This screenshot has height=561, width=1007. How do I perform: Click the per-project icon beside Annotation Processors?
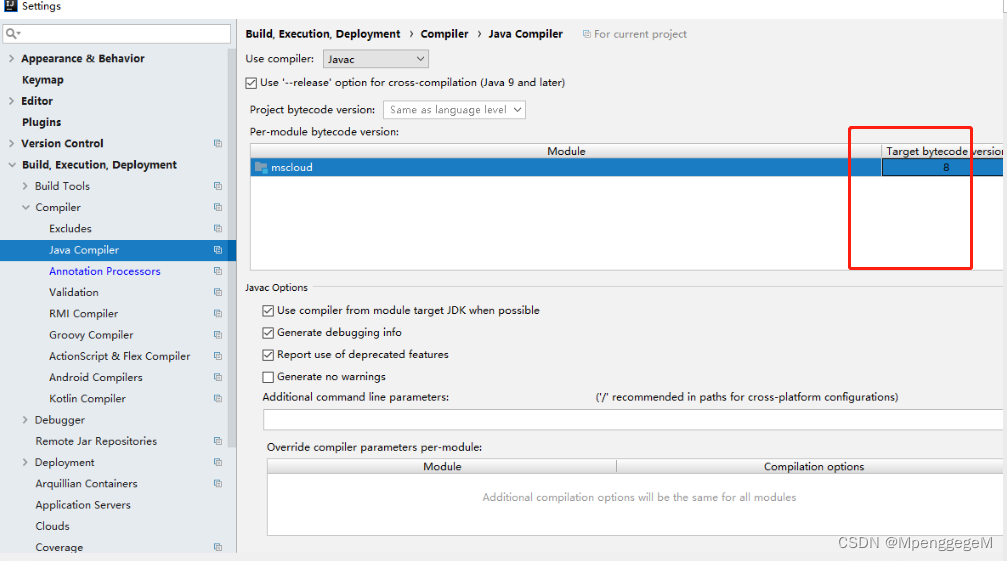[x=218, y=271]
